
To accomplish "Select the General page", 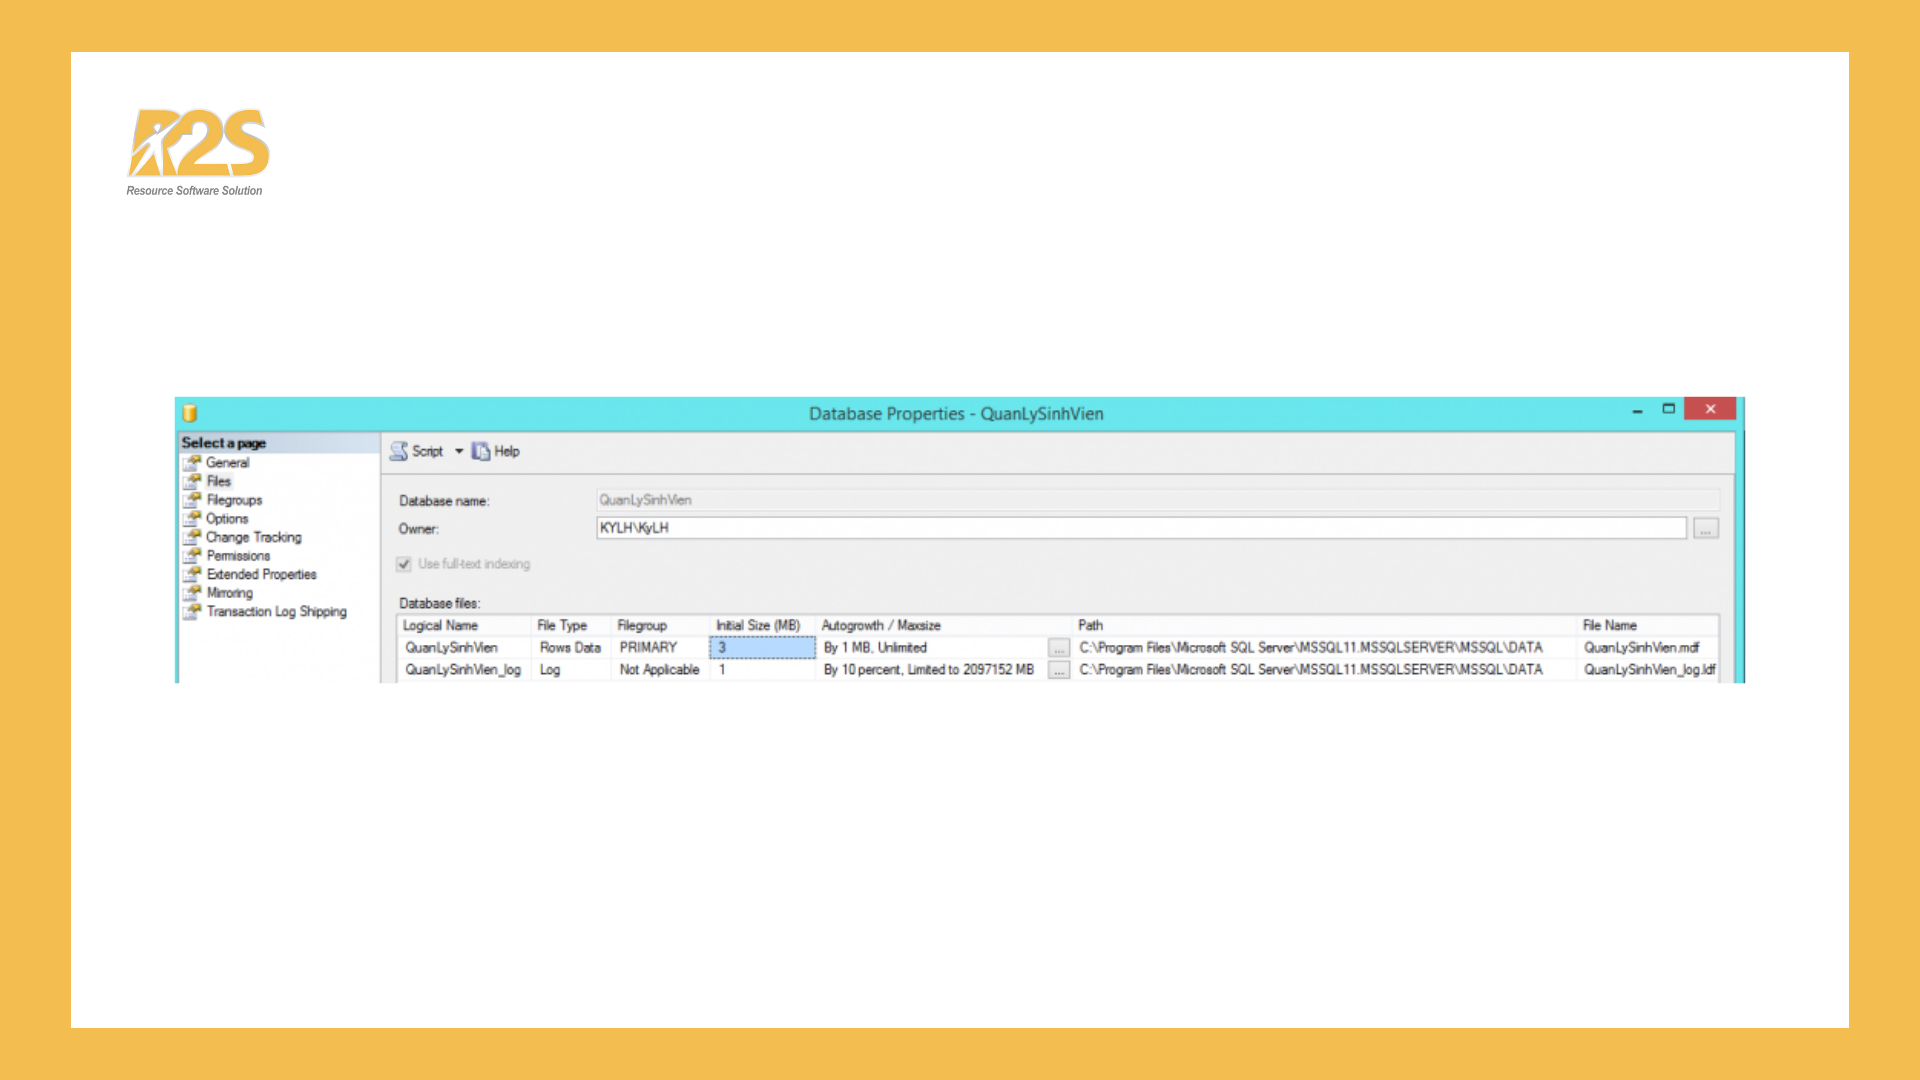I will (x=227, y=462).
